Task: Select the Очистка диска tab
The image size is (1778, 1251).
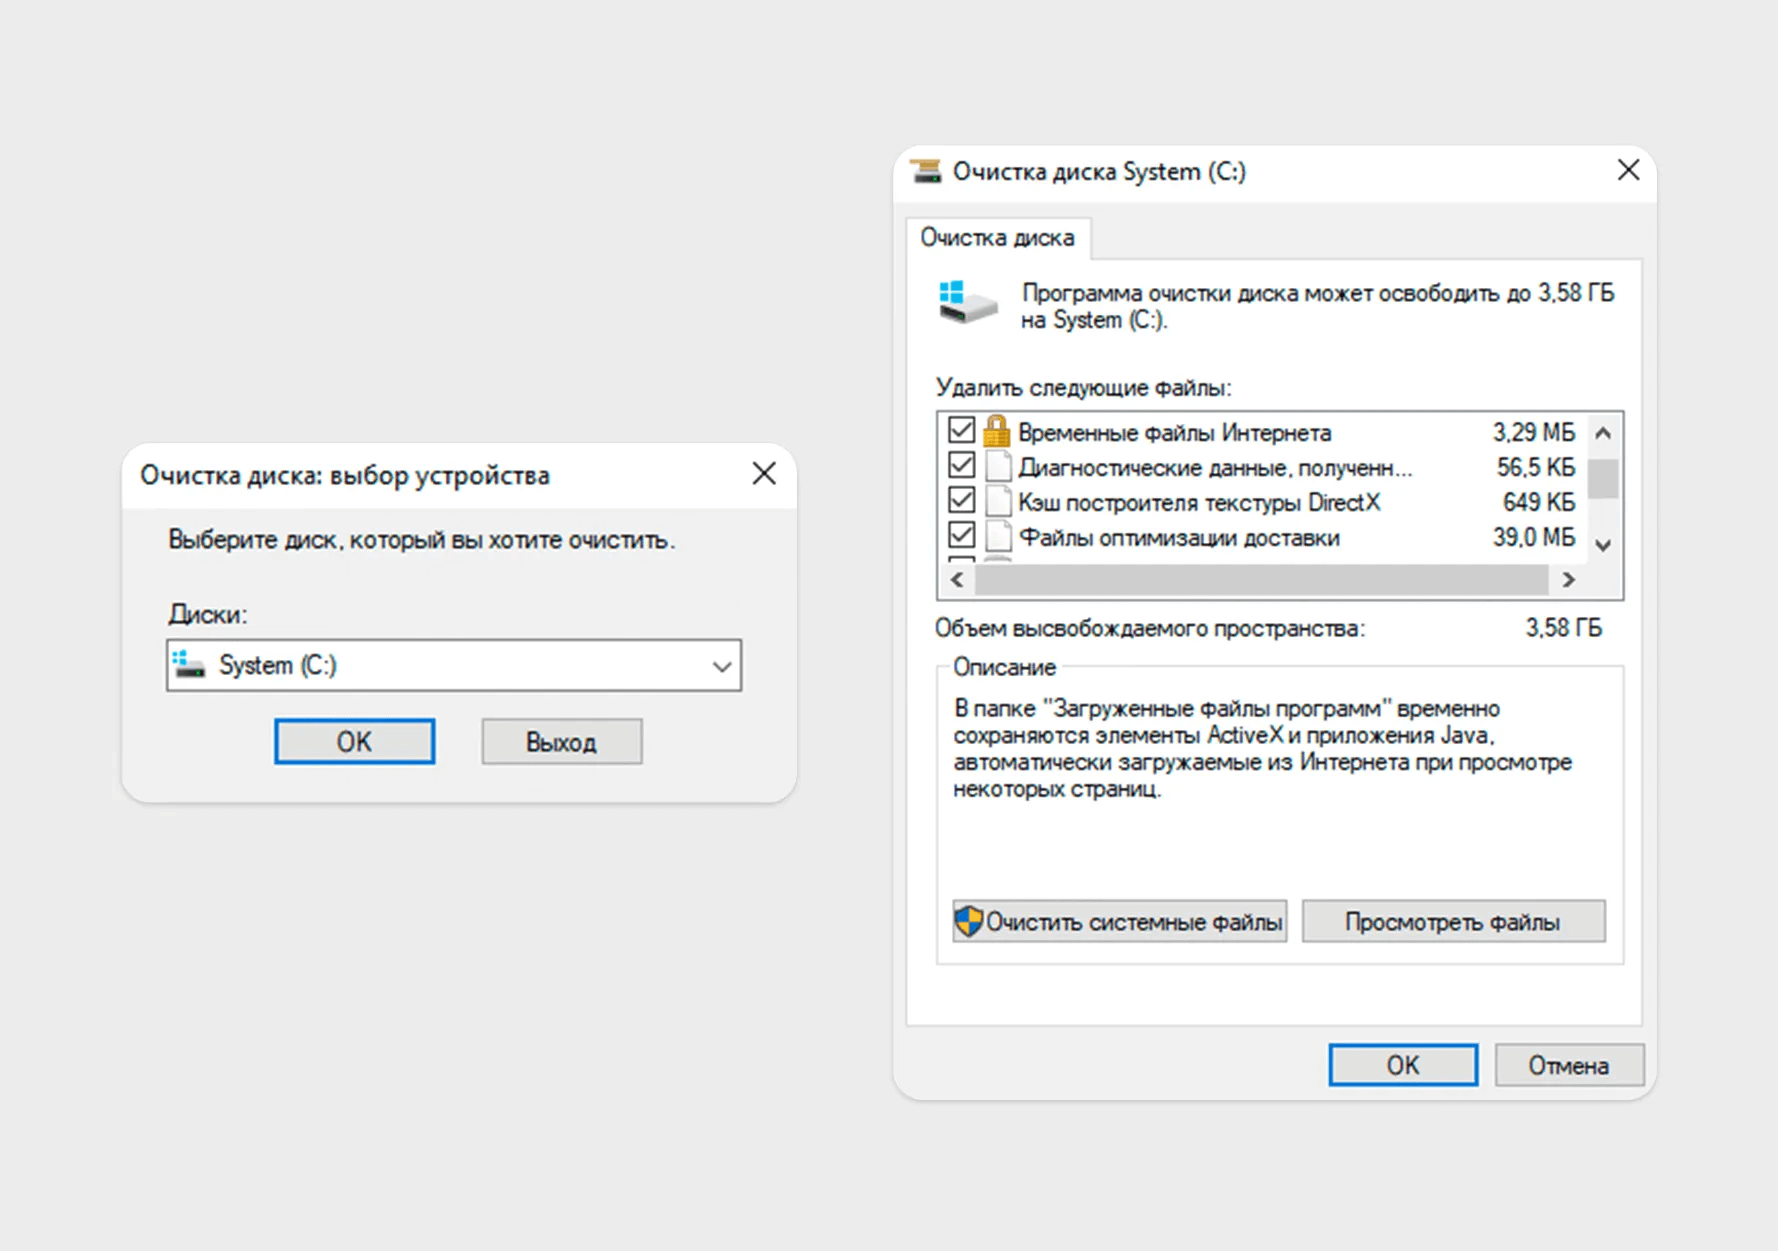Action: pos(997,238)
